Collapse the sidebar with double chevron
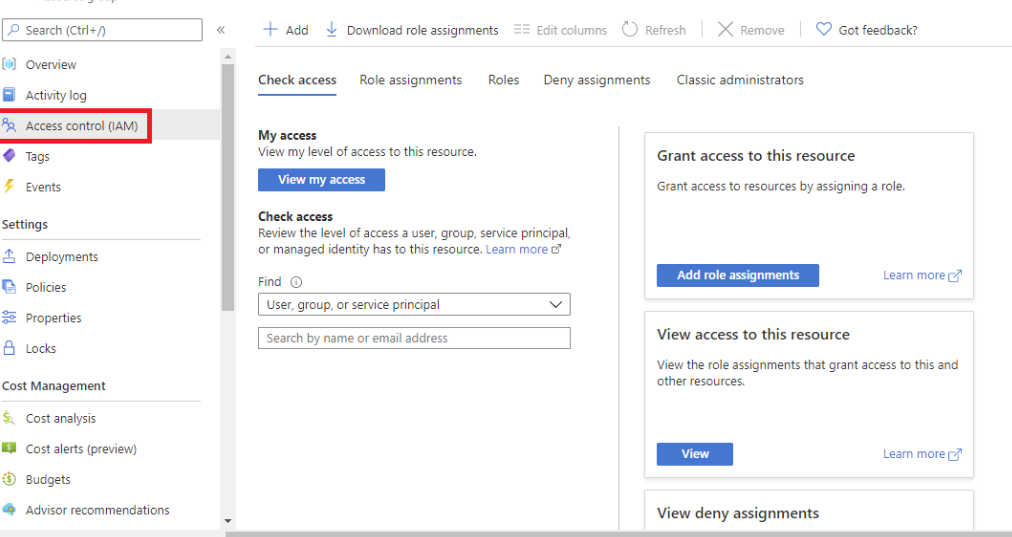Viewport: 1012px width, 537px height. [221, 30]
